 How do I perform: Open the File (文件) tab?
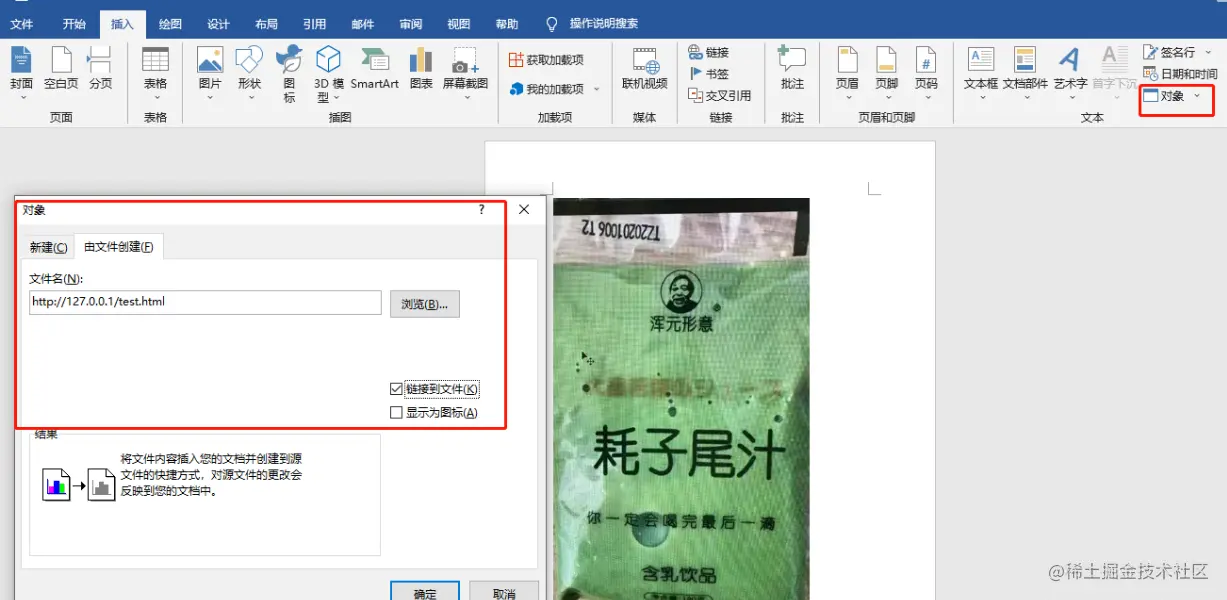point(22,24)
